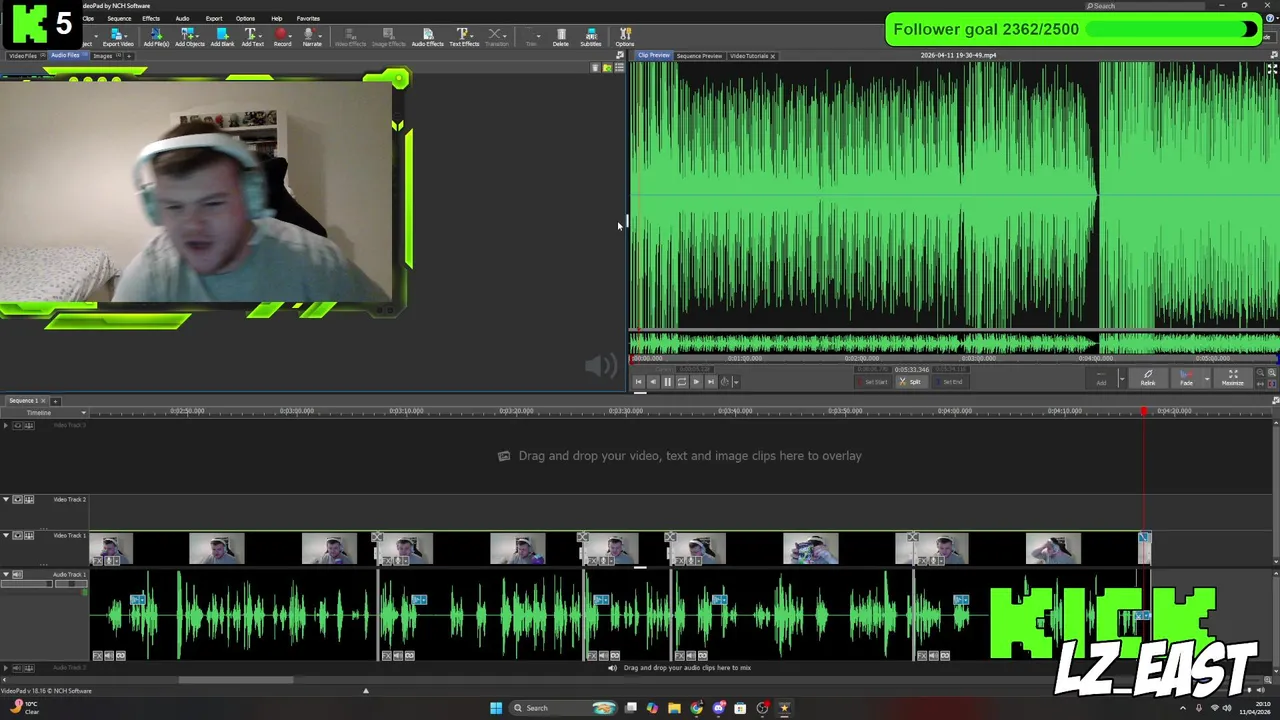Step forward one frame in preview

click(x=696, y=382)
